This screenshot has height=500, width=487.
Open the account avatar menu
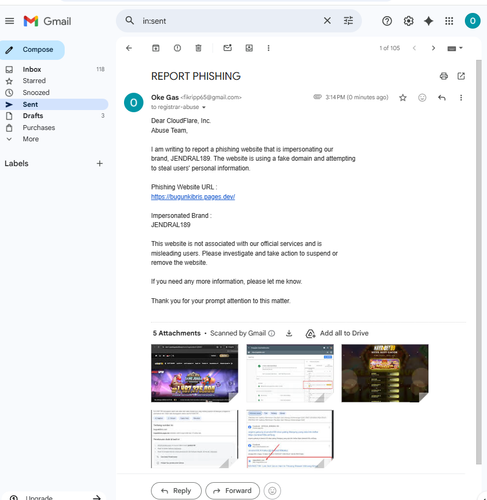click(472, 21)
